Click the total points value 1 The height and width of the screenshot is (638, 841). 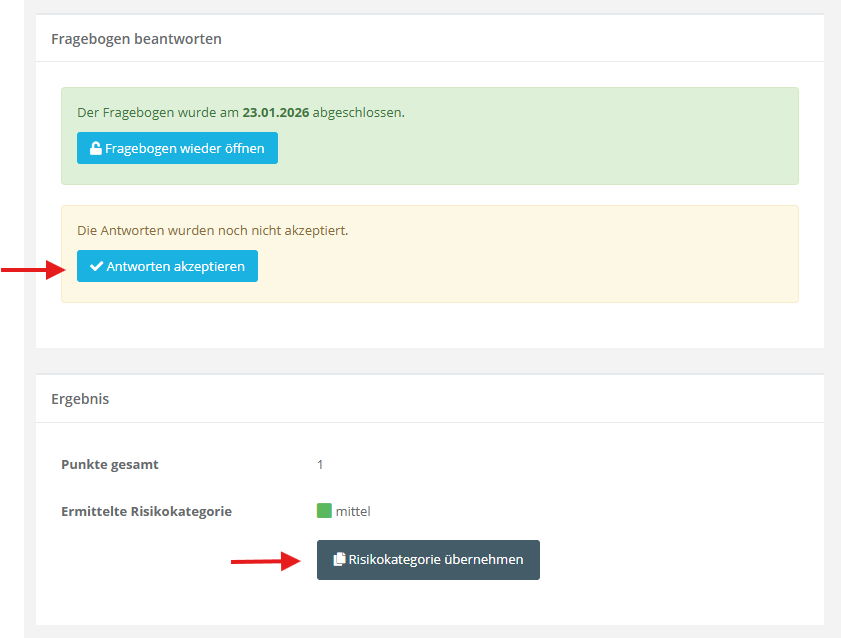coord(320,464)
